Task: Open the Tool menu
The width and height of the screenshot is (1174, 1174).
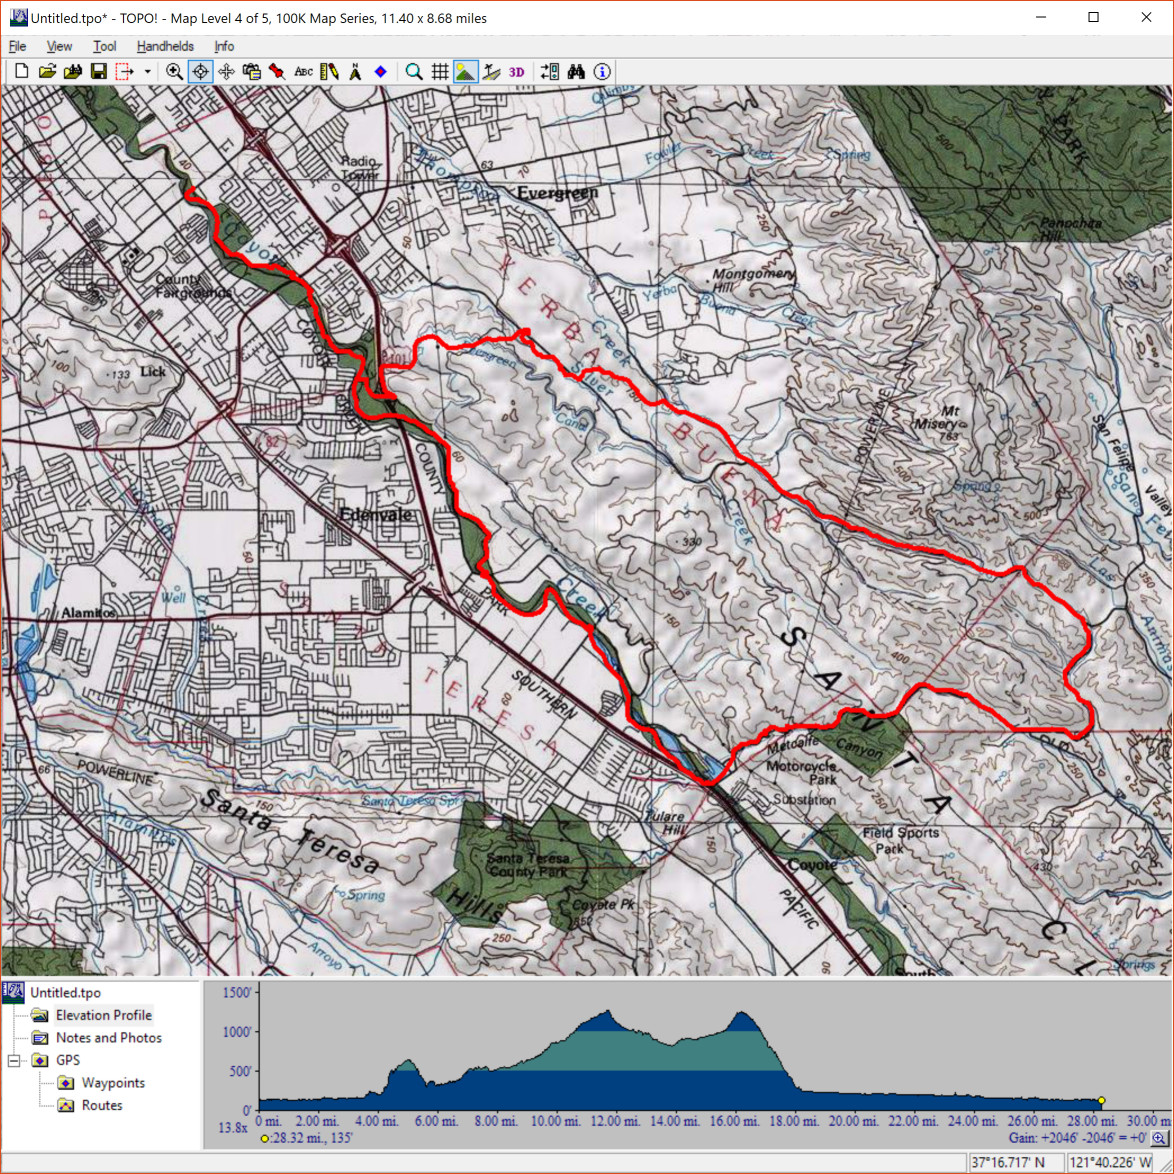Action: click(104, 46)
